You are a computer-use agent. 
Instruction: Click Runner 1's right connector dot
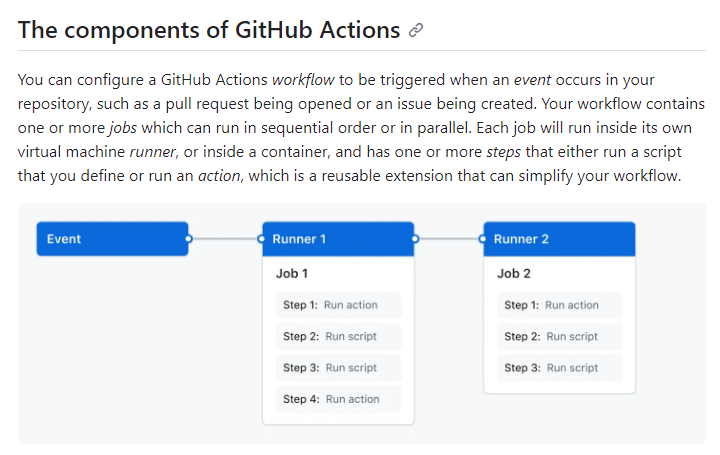coord(415,239)
